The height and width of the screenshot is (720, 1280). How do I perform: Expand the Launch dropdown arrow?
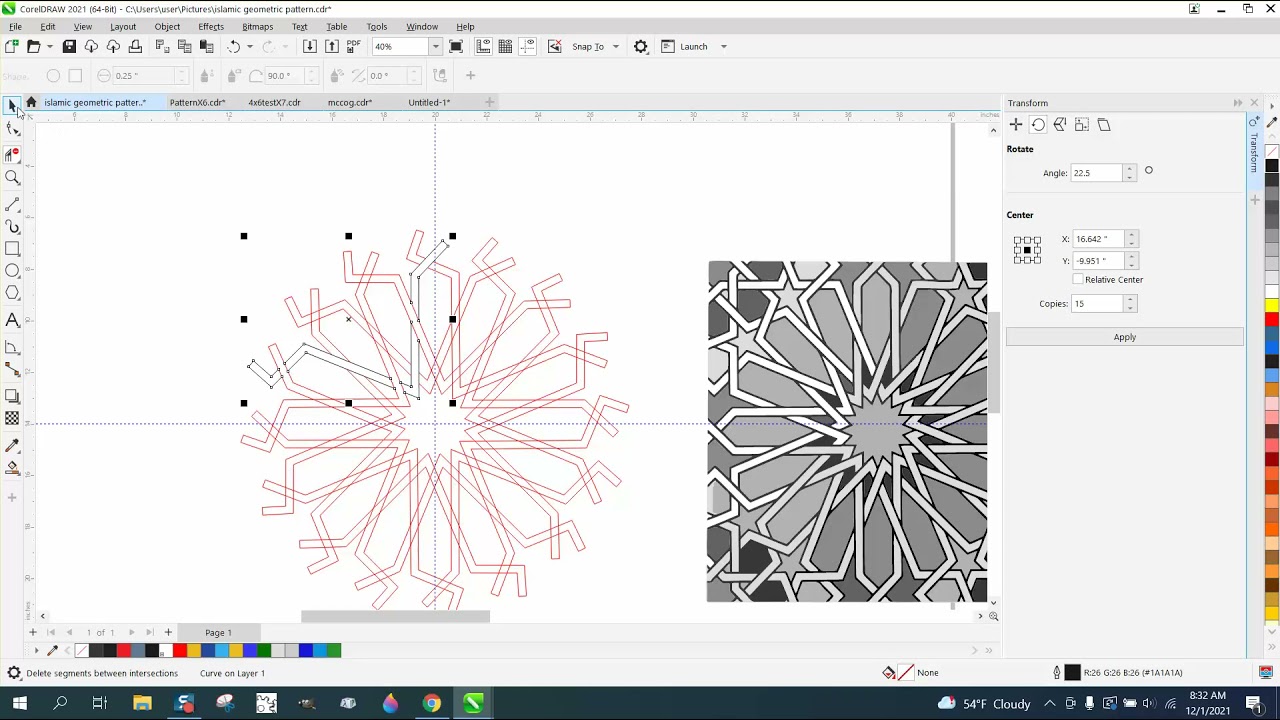723,47
